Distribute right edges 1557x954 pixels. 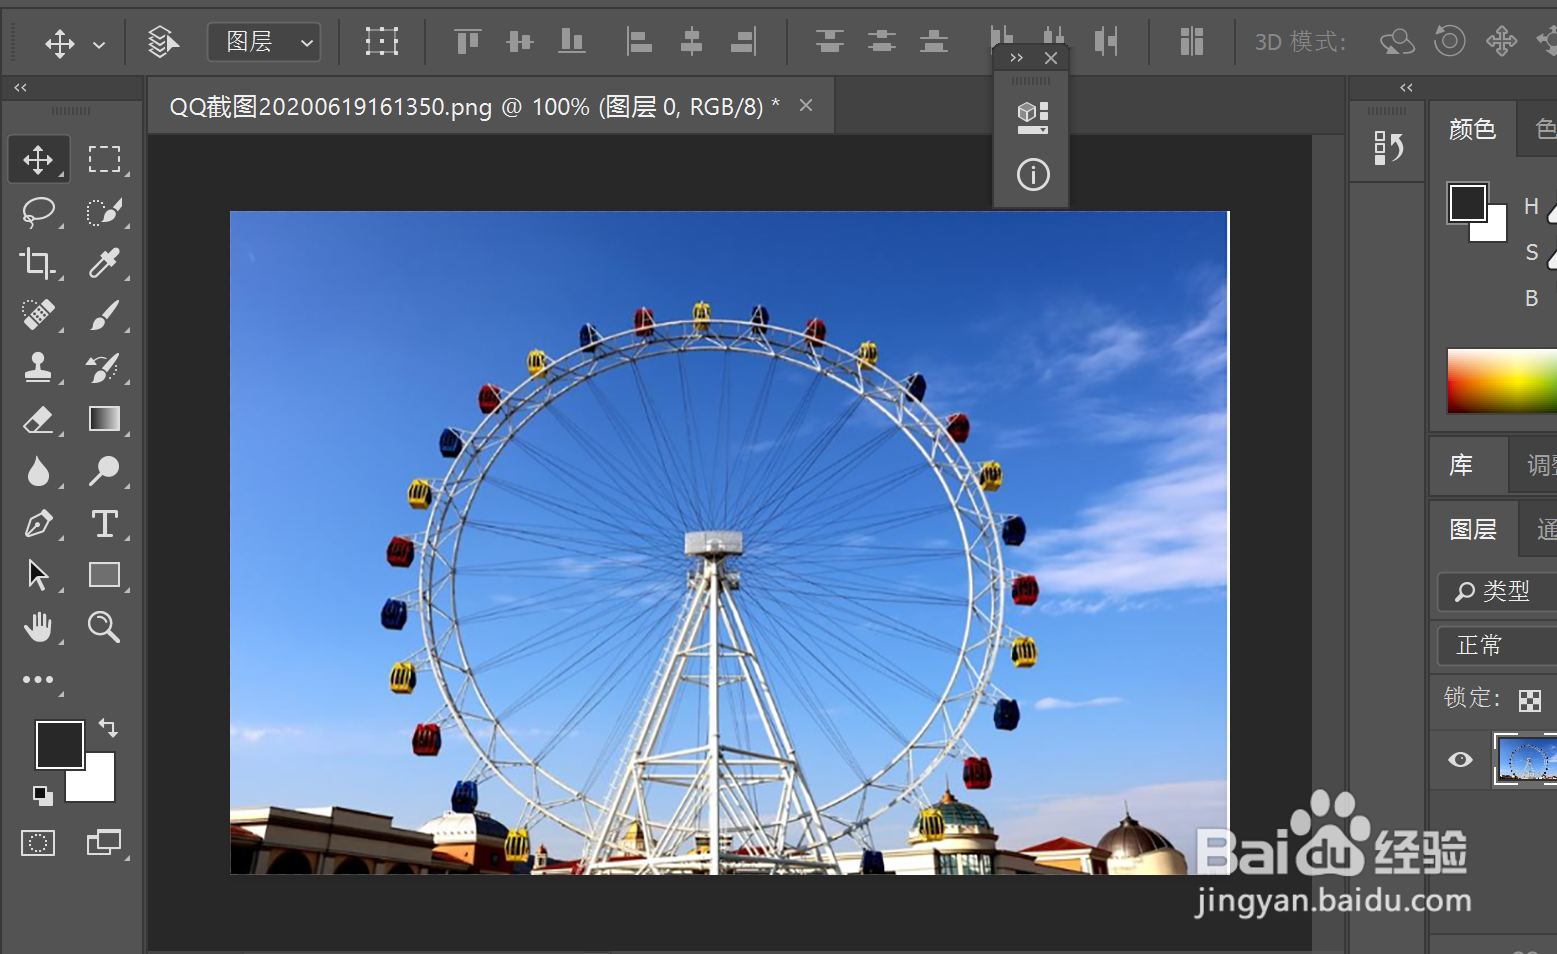1105,42
